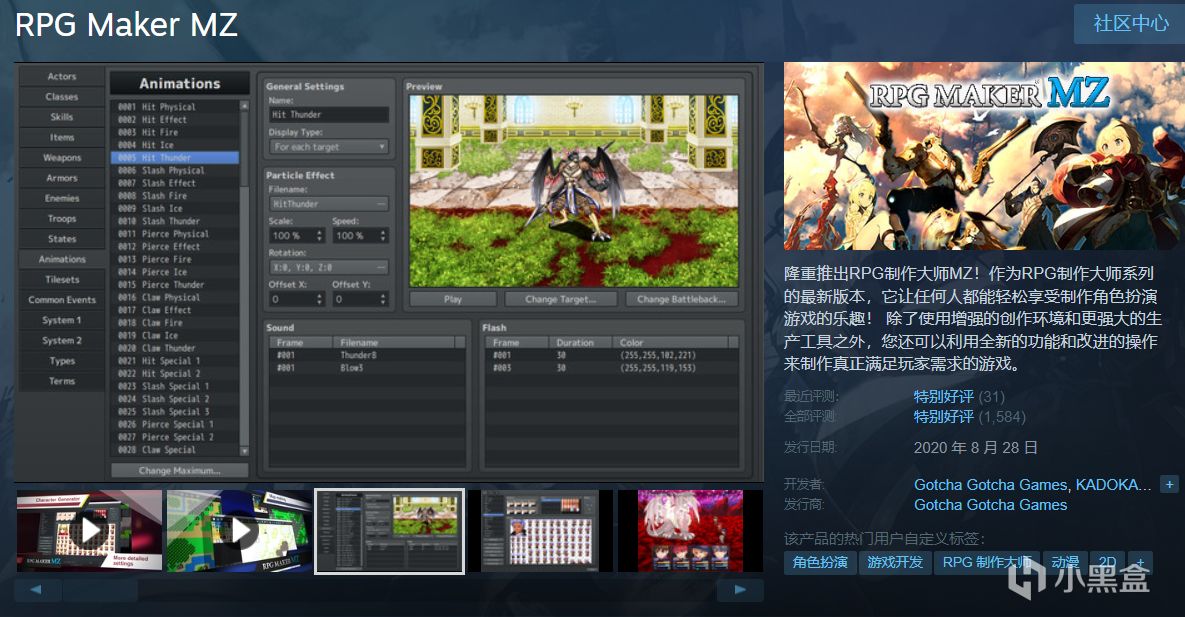Click the animation list scrollbar down arrow

click(244, 451)
